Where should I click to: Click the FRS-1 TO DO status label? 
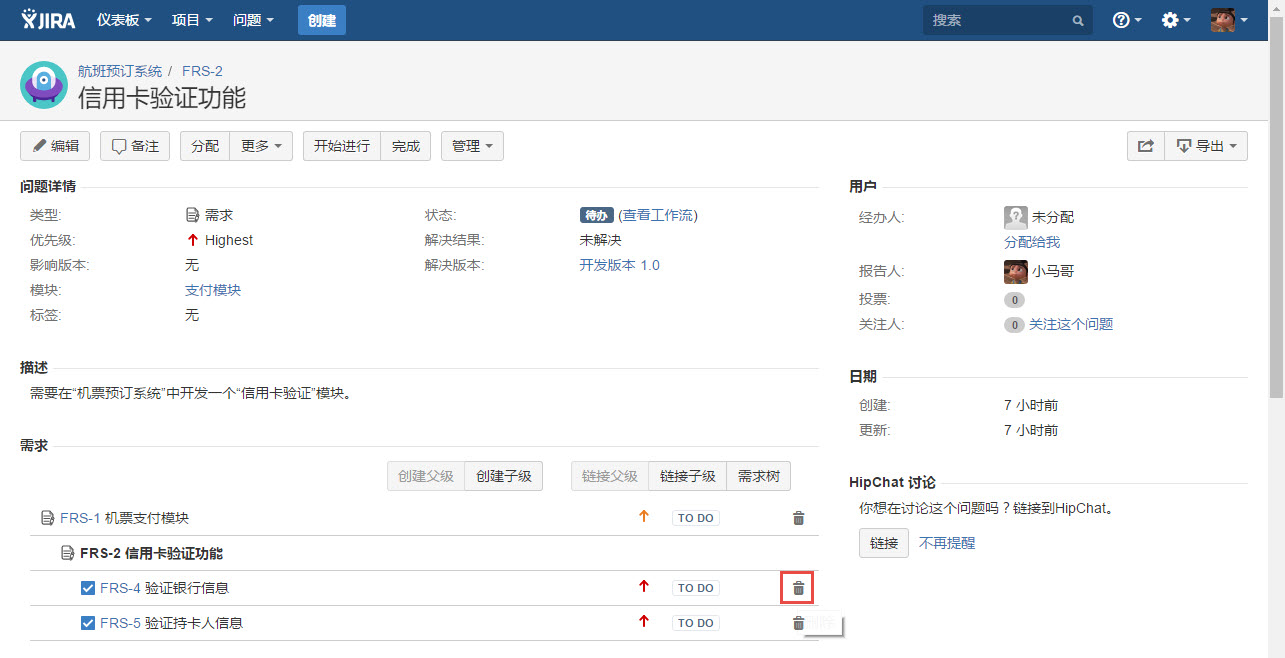click(696, 518)
